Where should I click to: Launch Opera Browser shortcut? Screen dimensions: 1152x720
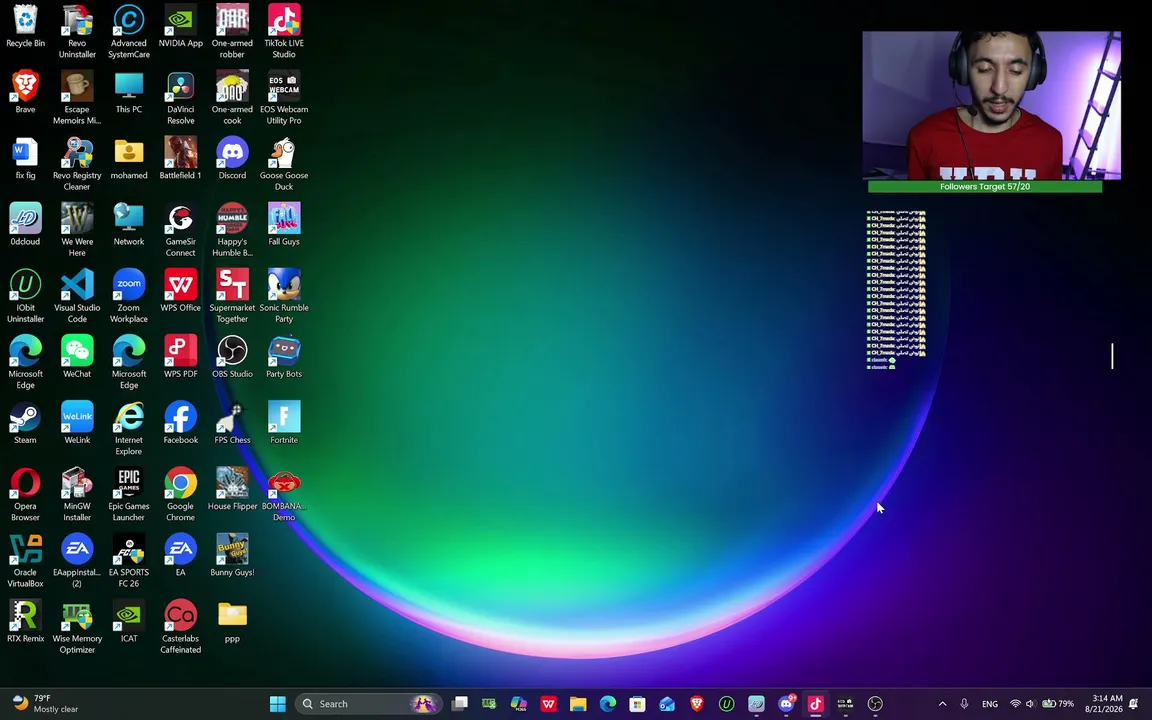[x=26, y=495]
